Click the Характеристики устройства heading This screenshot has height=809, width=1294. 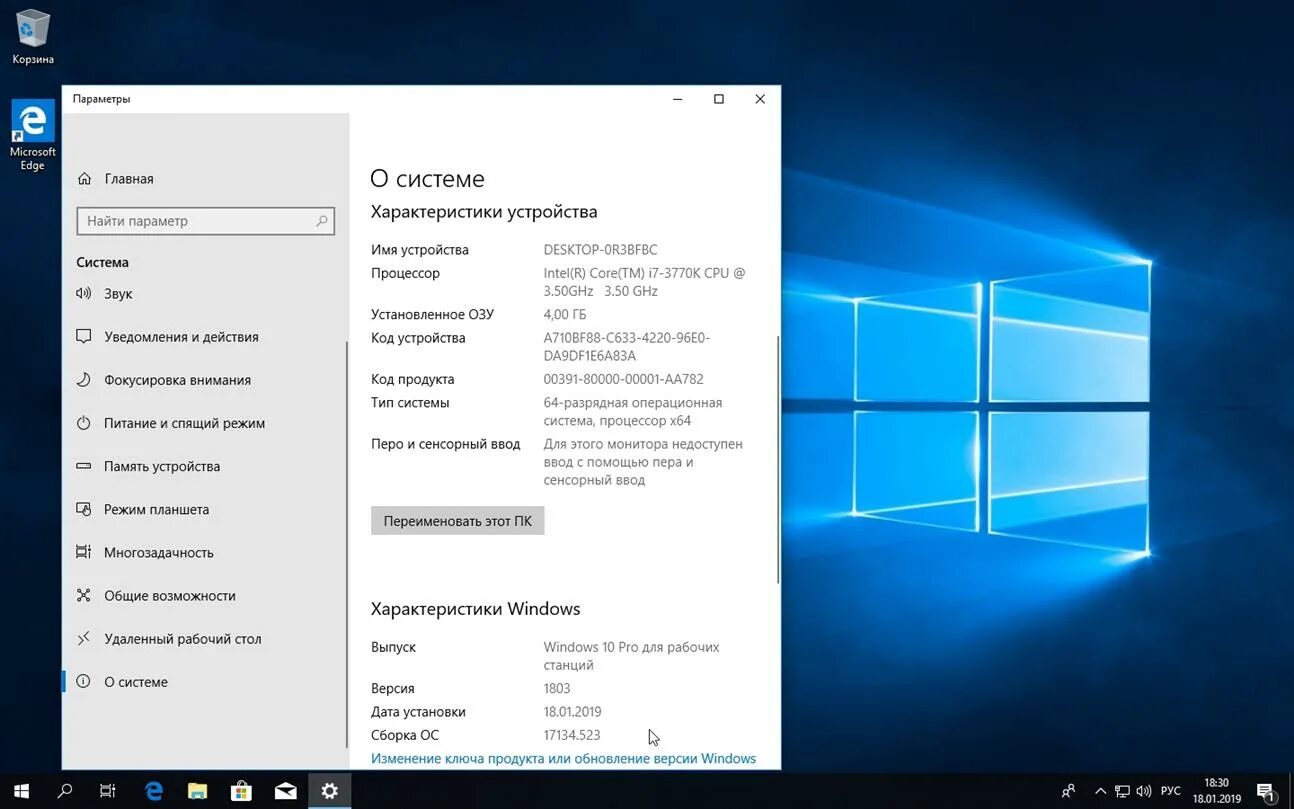[484, 212]
